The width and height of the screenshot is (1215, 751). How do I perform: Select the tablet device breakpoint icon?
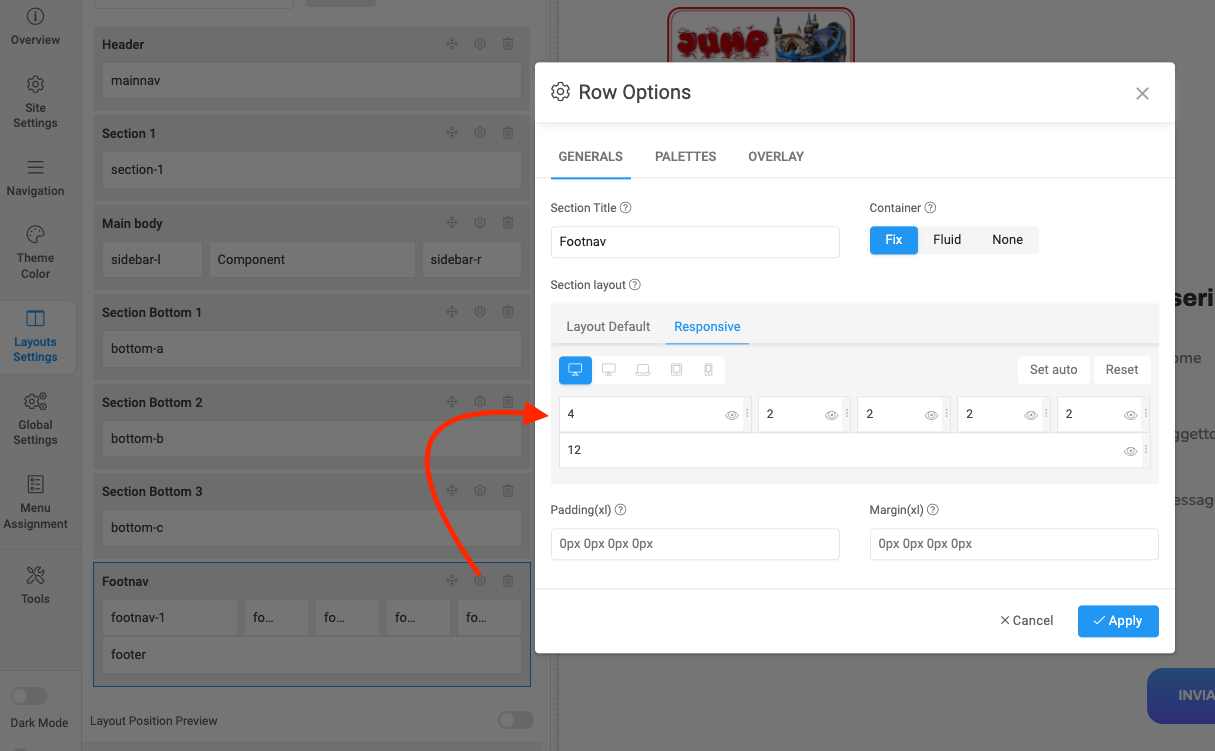point(676,370)
